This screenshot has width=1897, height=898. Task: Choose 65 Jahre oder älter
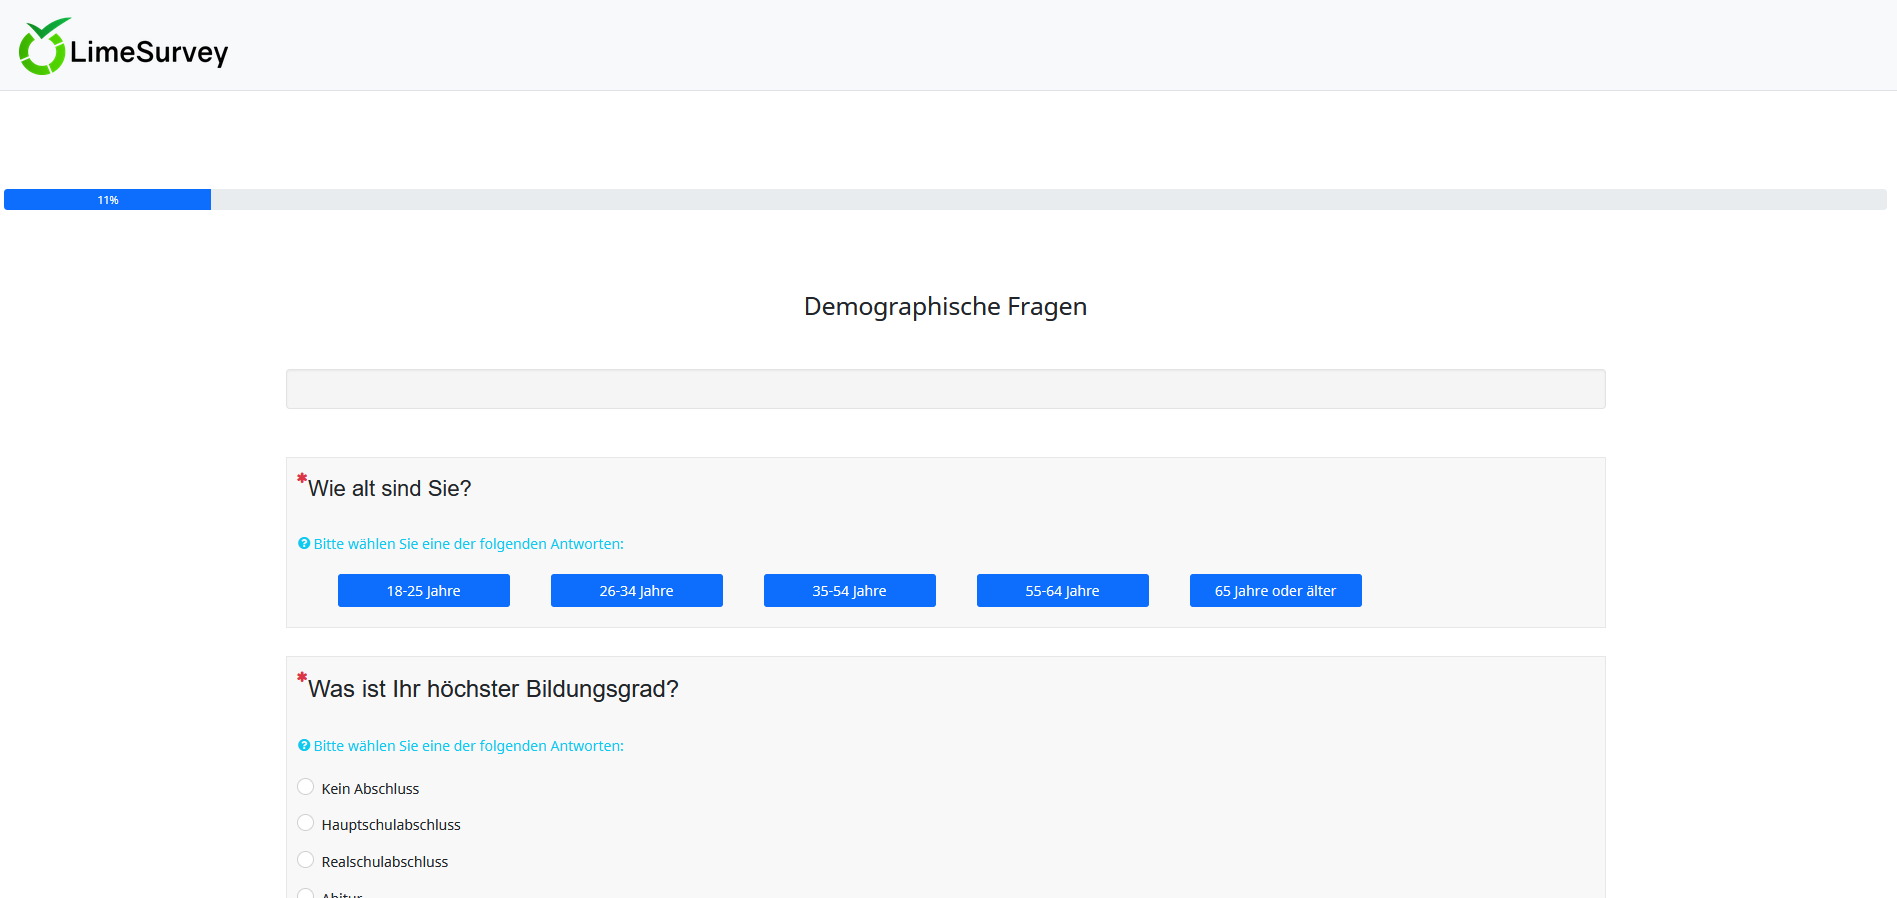coord(1276,591)
